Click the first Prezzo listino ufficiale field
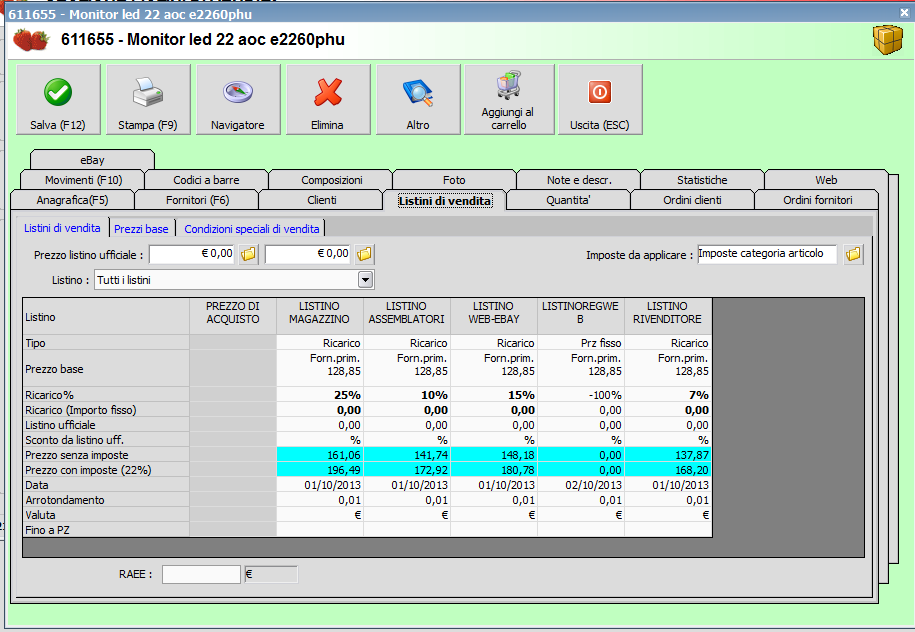 (x=193, y=254)
